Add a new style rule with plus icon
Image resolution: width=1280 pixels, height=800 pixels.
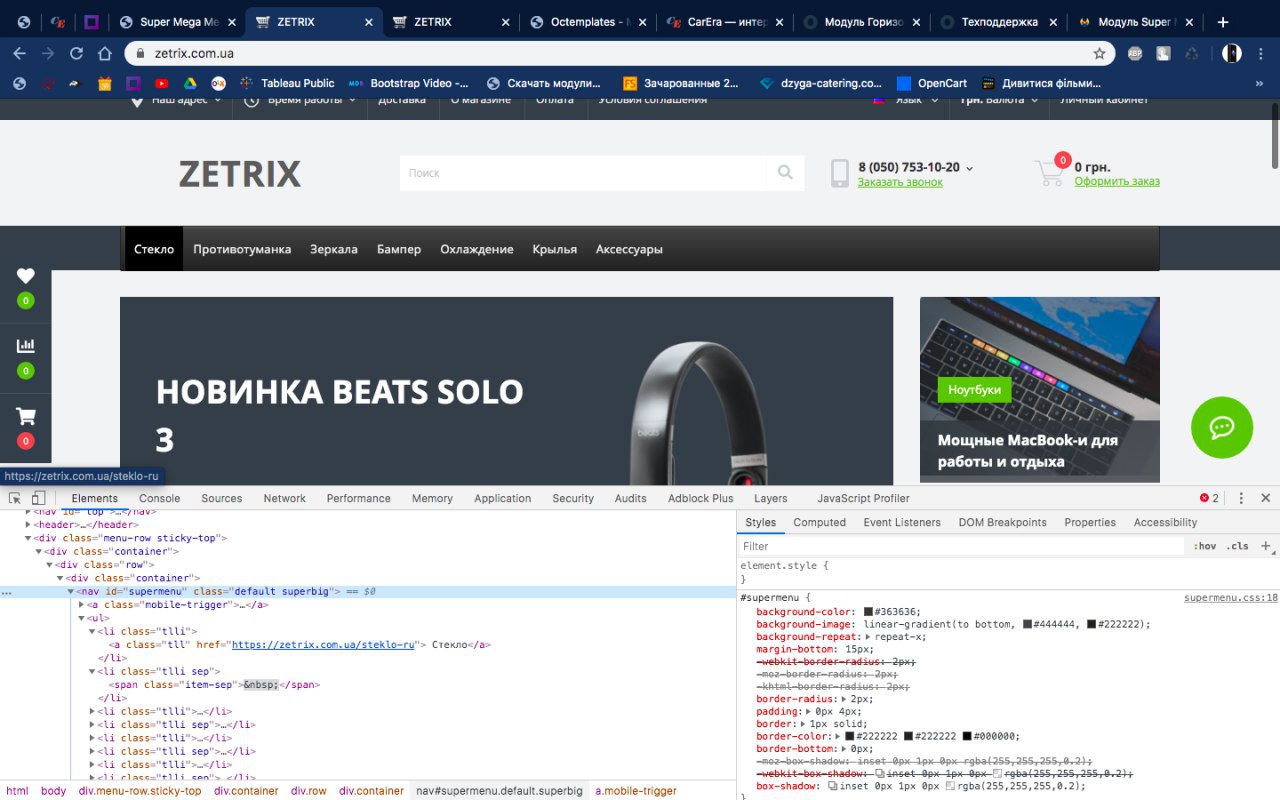tap(1265, 546)
